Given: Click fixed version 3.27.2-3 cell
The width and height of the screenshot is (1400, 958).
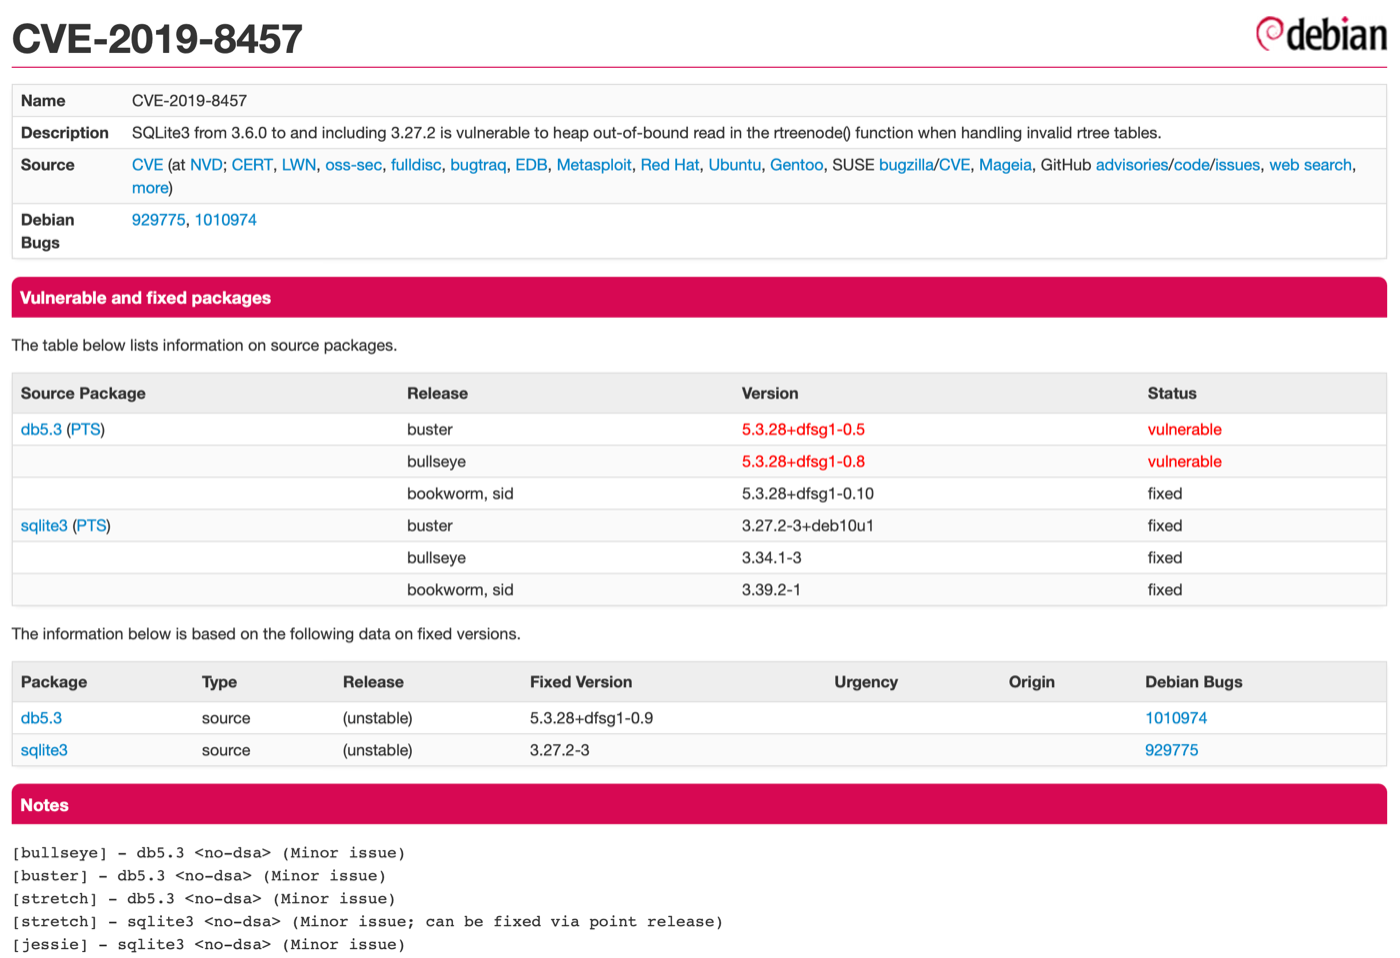Looking at the screenshot, I should click(x=559, y=750).
